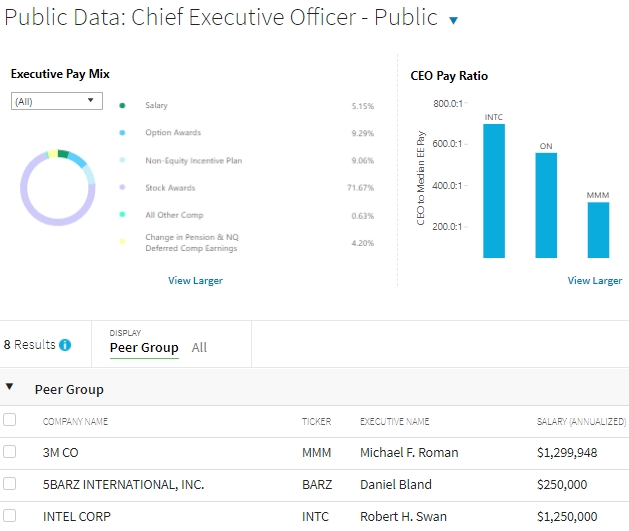Click the info icon beside 8 Results
This screenshot has height=531, width=629.
coord(65,345)
